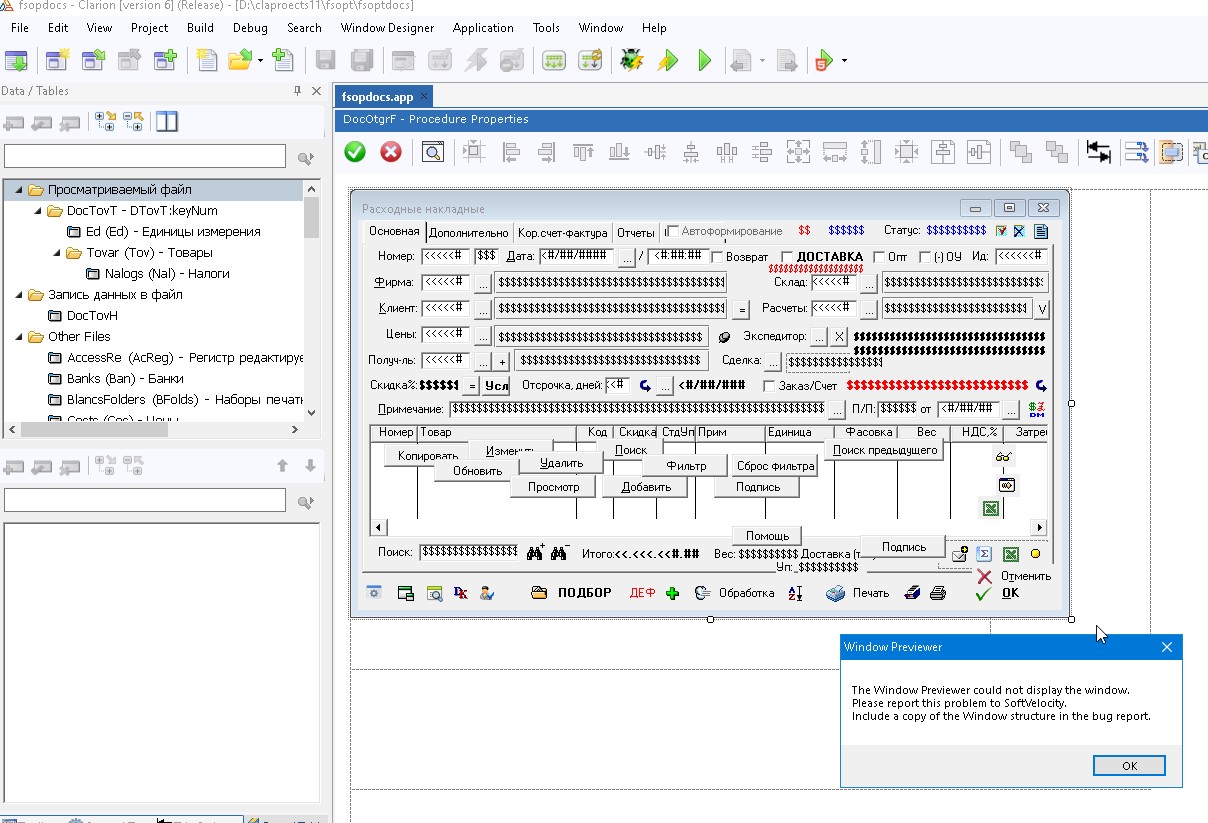The height and width of the screenshot is (823, 1208).
Task: Collapse the Просматриваемый файл tree node
Action: coord(19,190)
